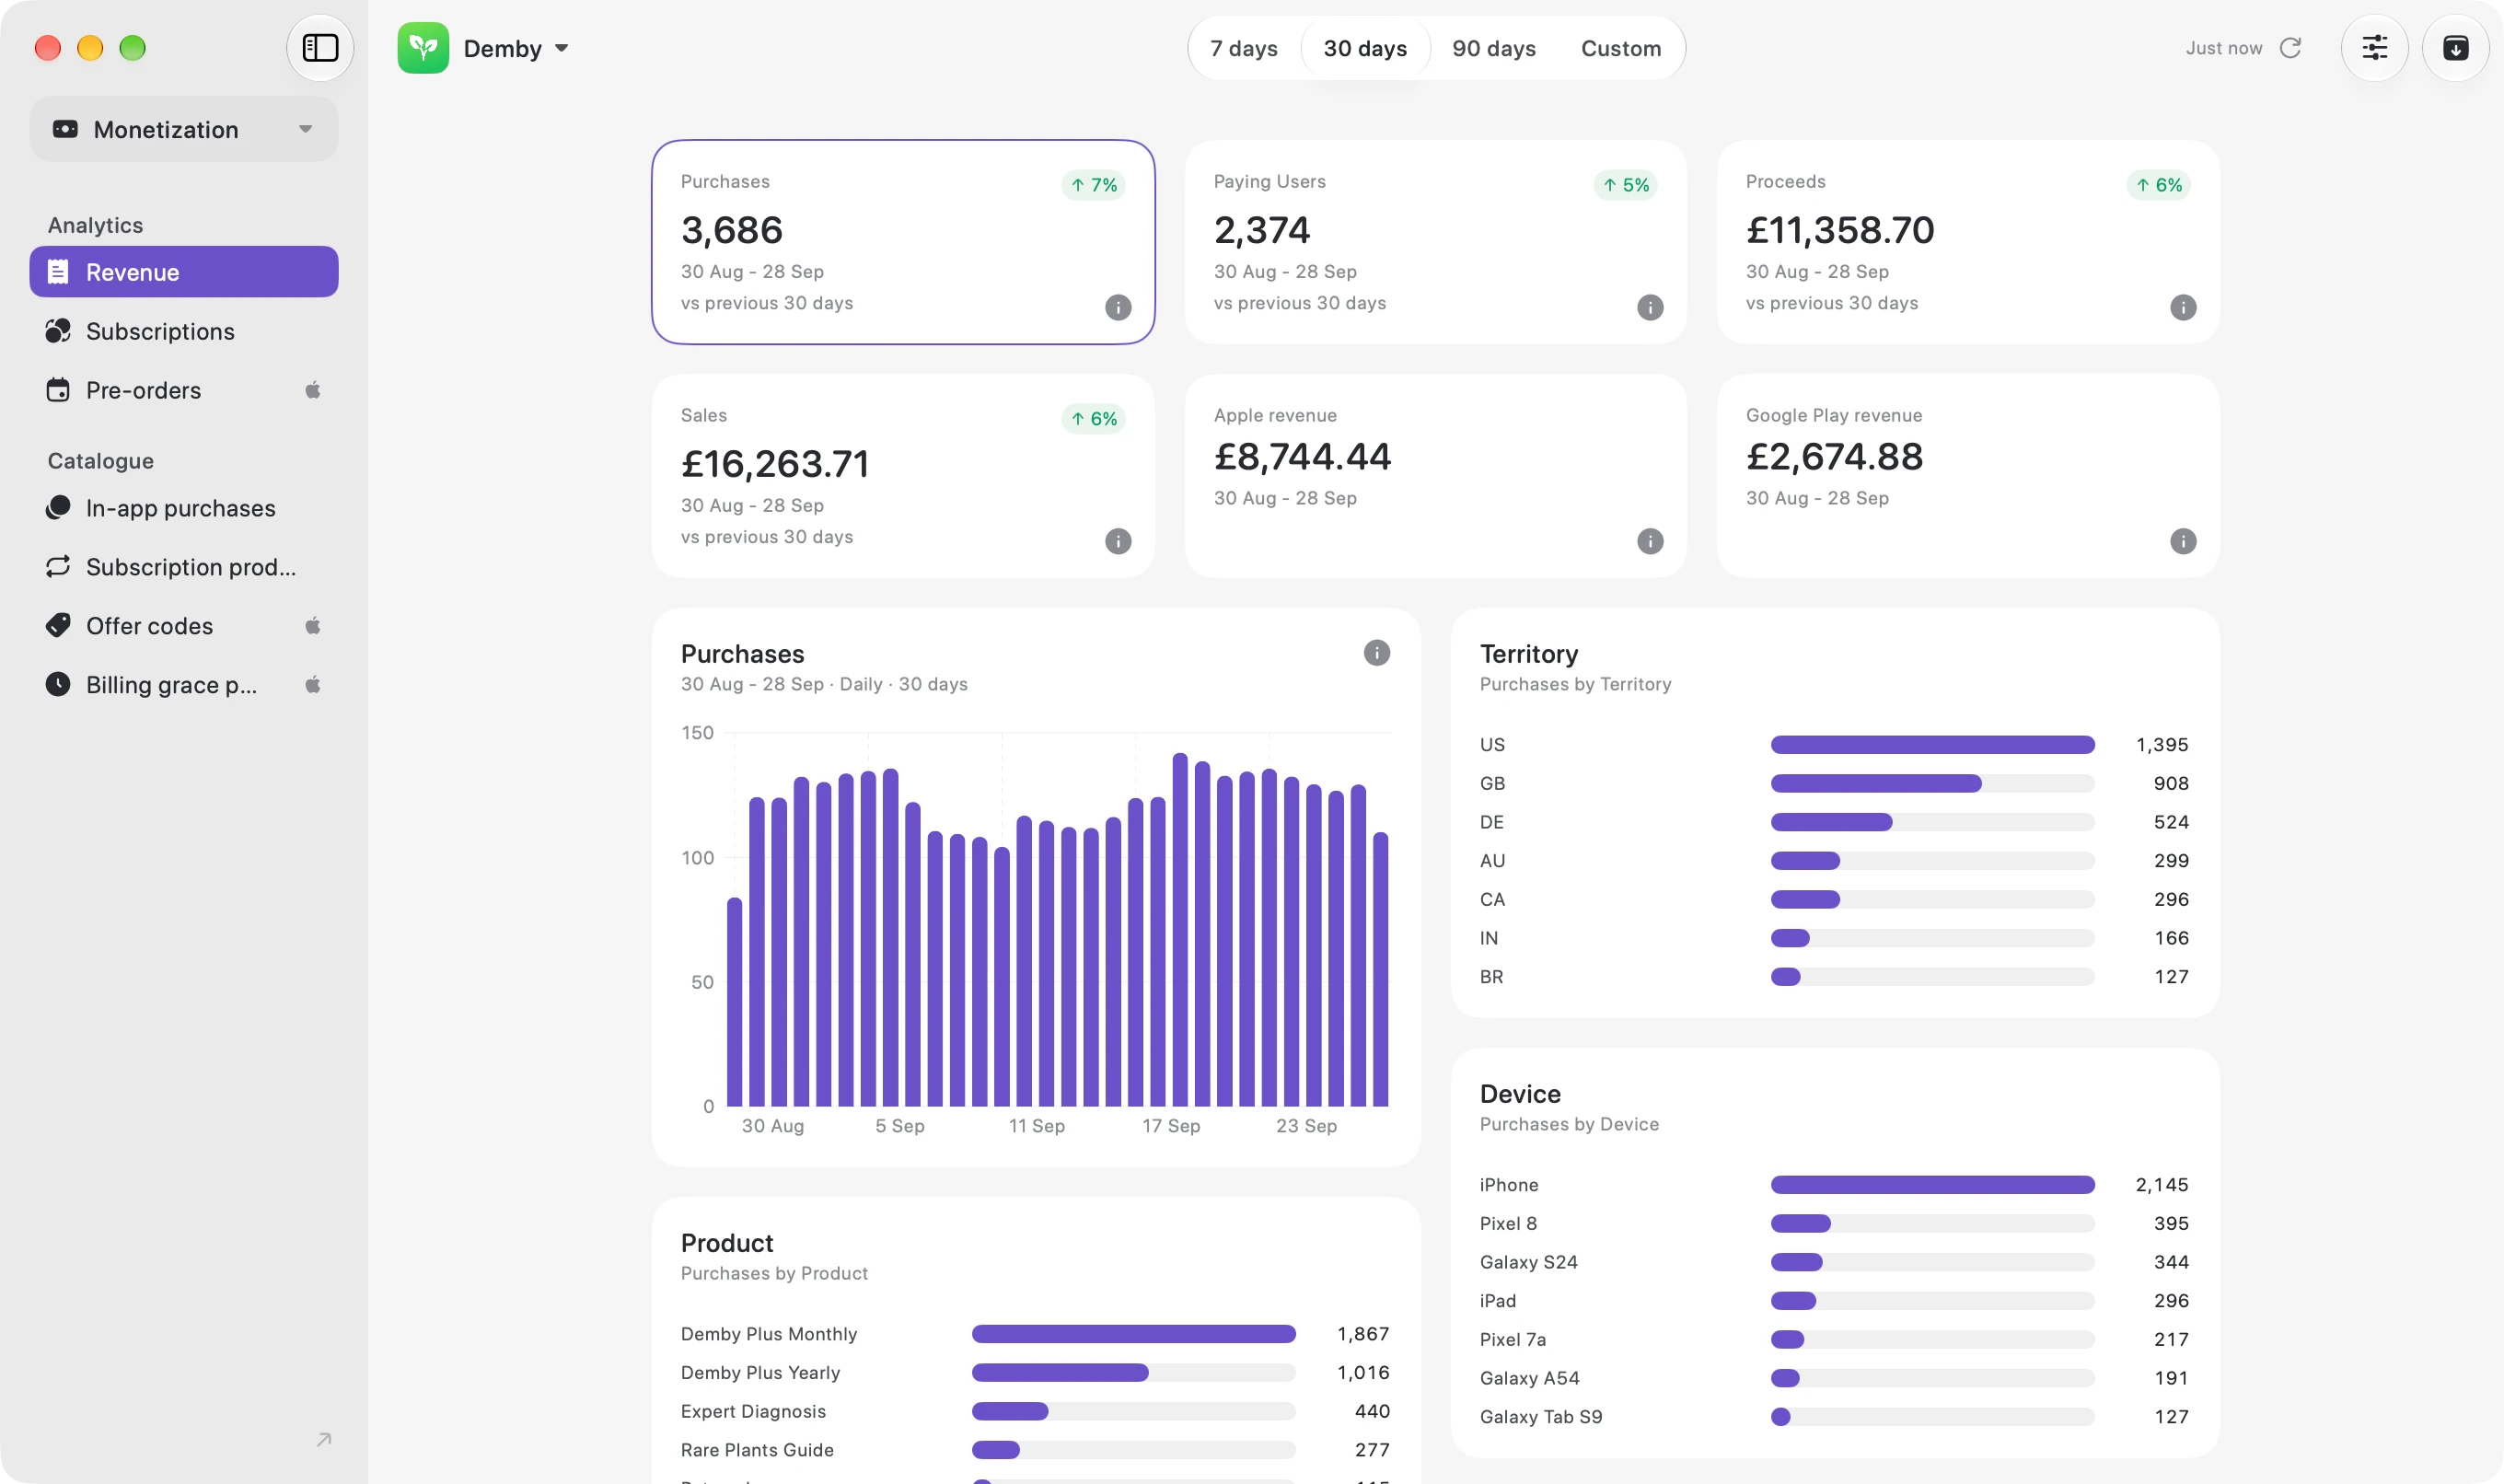Image resolution: width=2504 pixels, height=1484 pixels.
Task: Show info for the Paying Users card
Action: click(1650, 307)
